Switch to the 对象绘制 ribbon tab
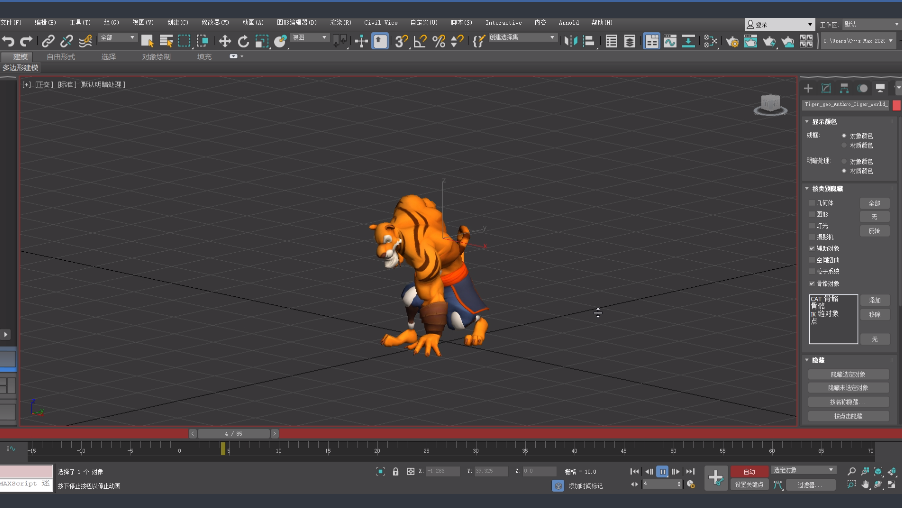 pos(156,57)
